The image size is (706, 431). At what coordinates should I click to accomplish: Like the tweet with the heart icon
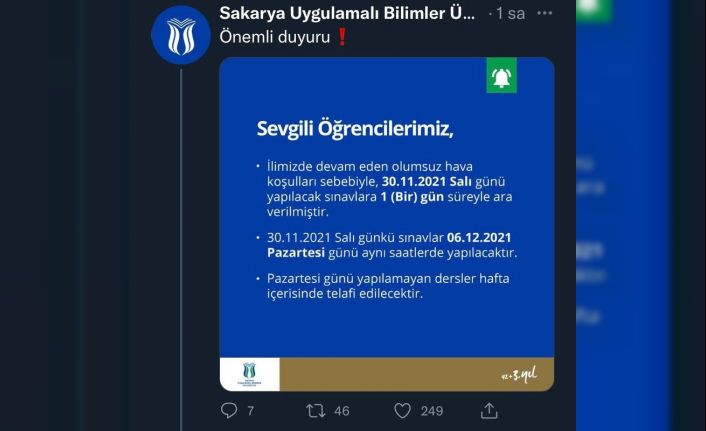pos(403,410)
